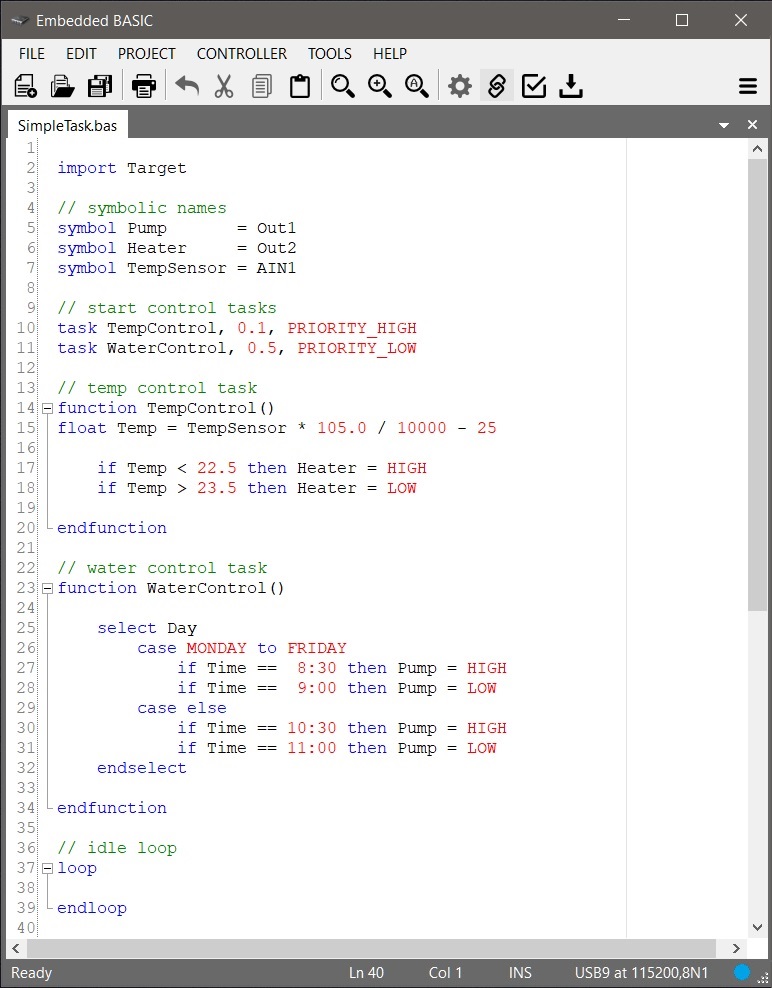Cut selection with scissors icon
The image size is (772, 988).
pos(224,86)
